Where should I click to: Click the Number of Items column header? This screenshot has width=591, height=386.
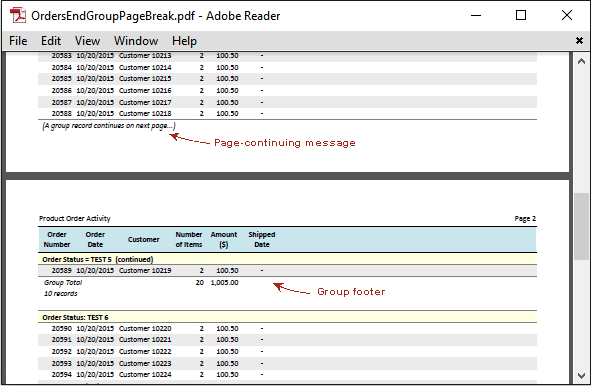[189, 239]
